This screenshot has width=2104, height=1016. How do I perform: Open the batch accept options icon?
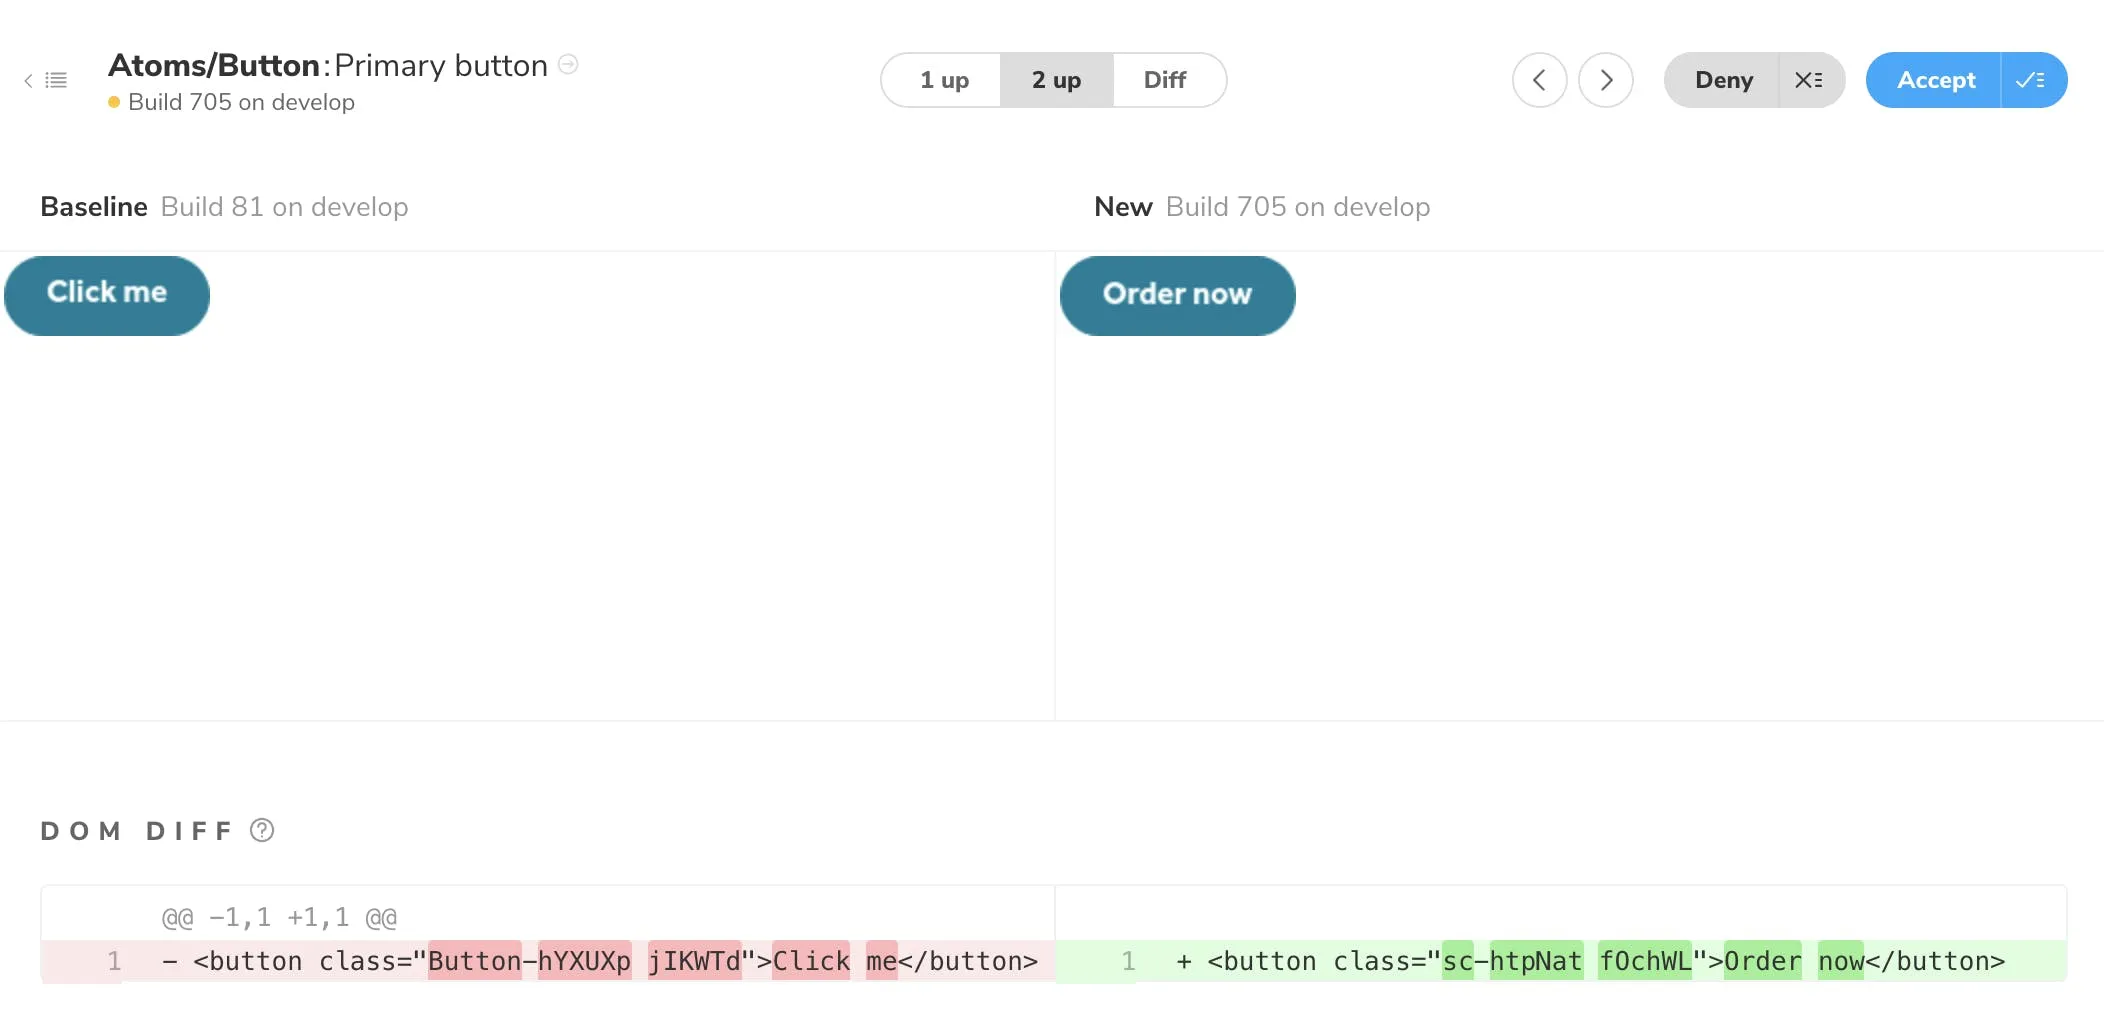pyautogui.click(x=2031, y=80)
